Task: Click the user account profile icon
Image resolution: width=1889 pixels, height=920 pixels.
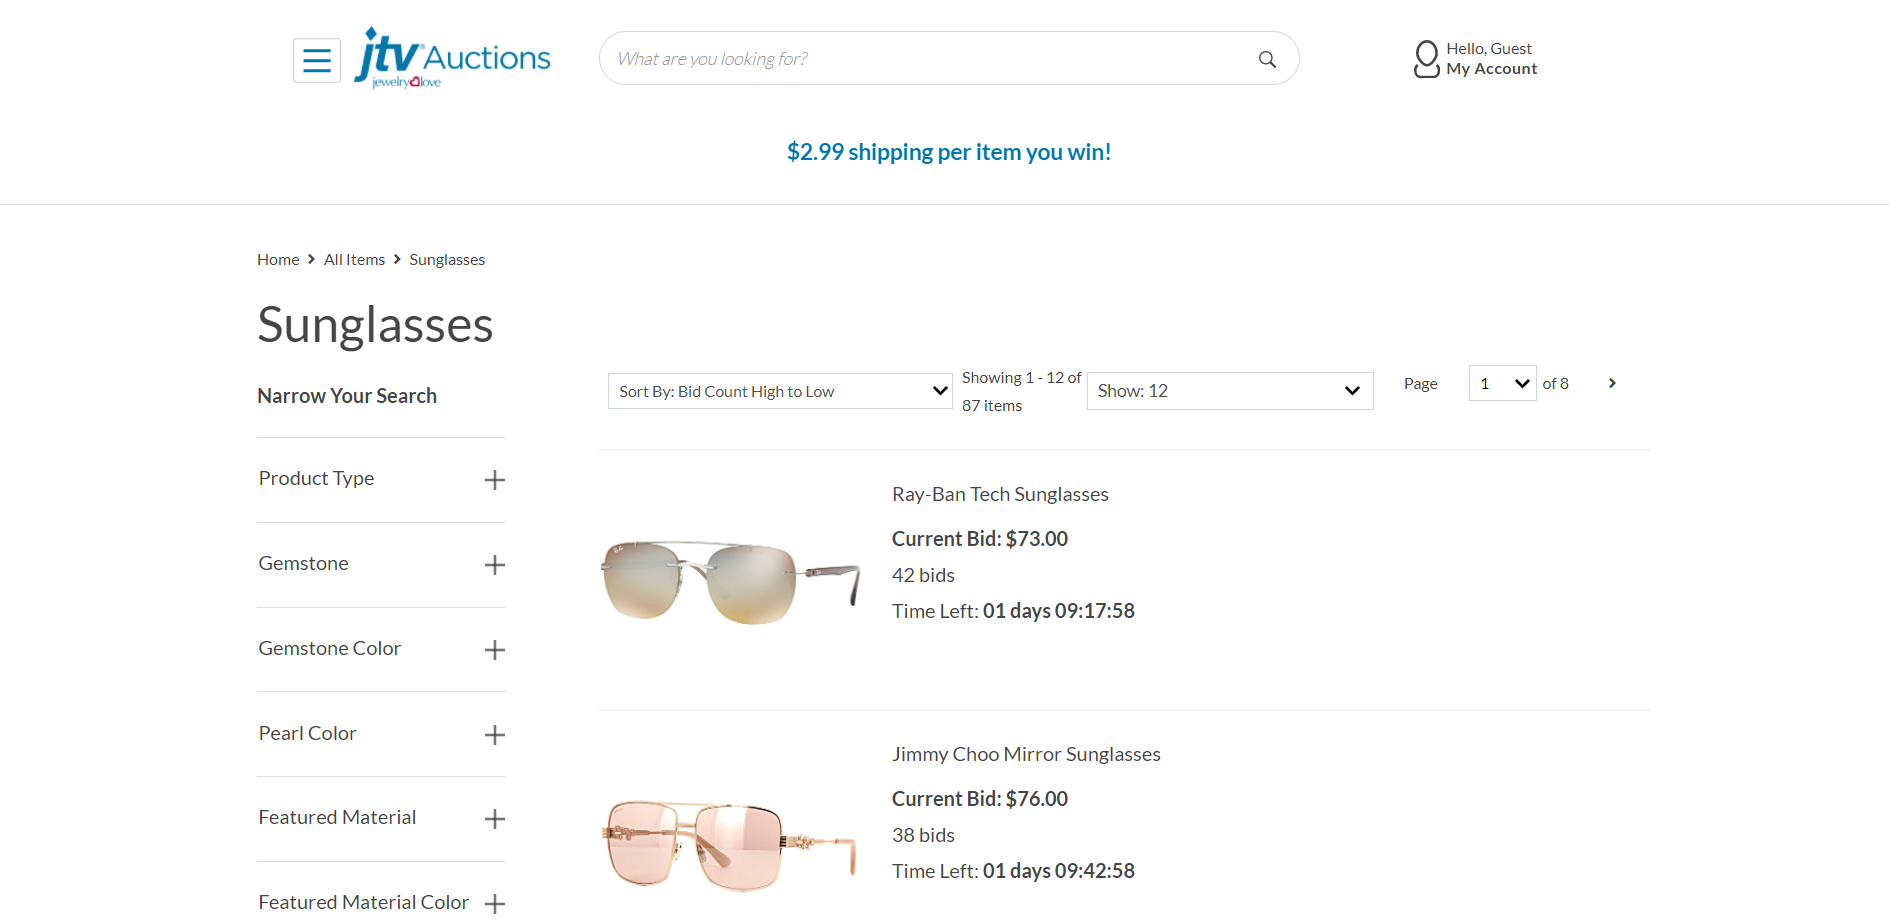Action: tap(1426, 59)
